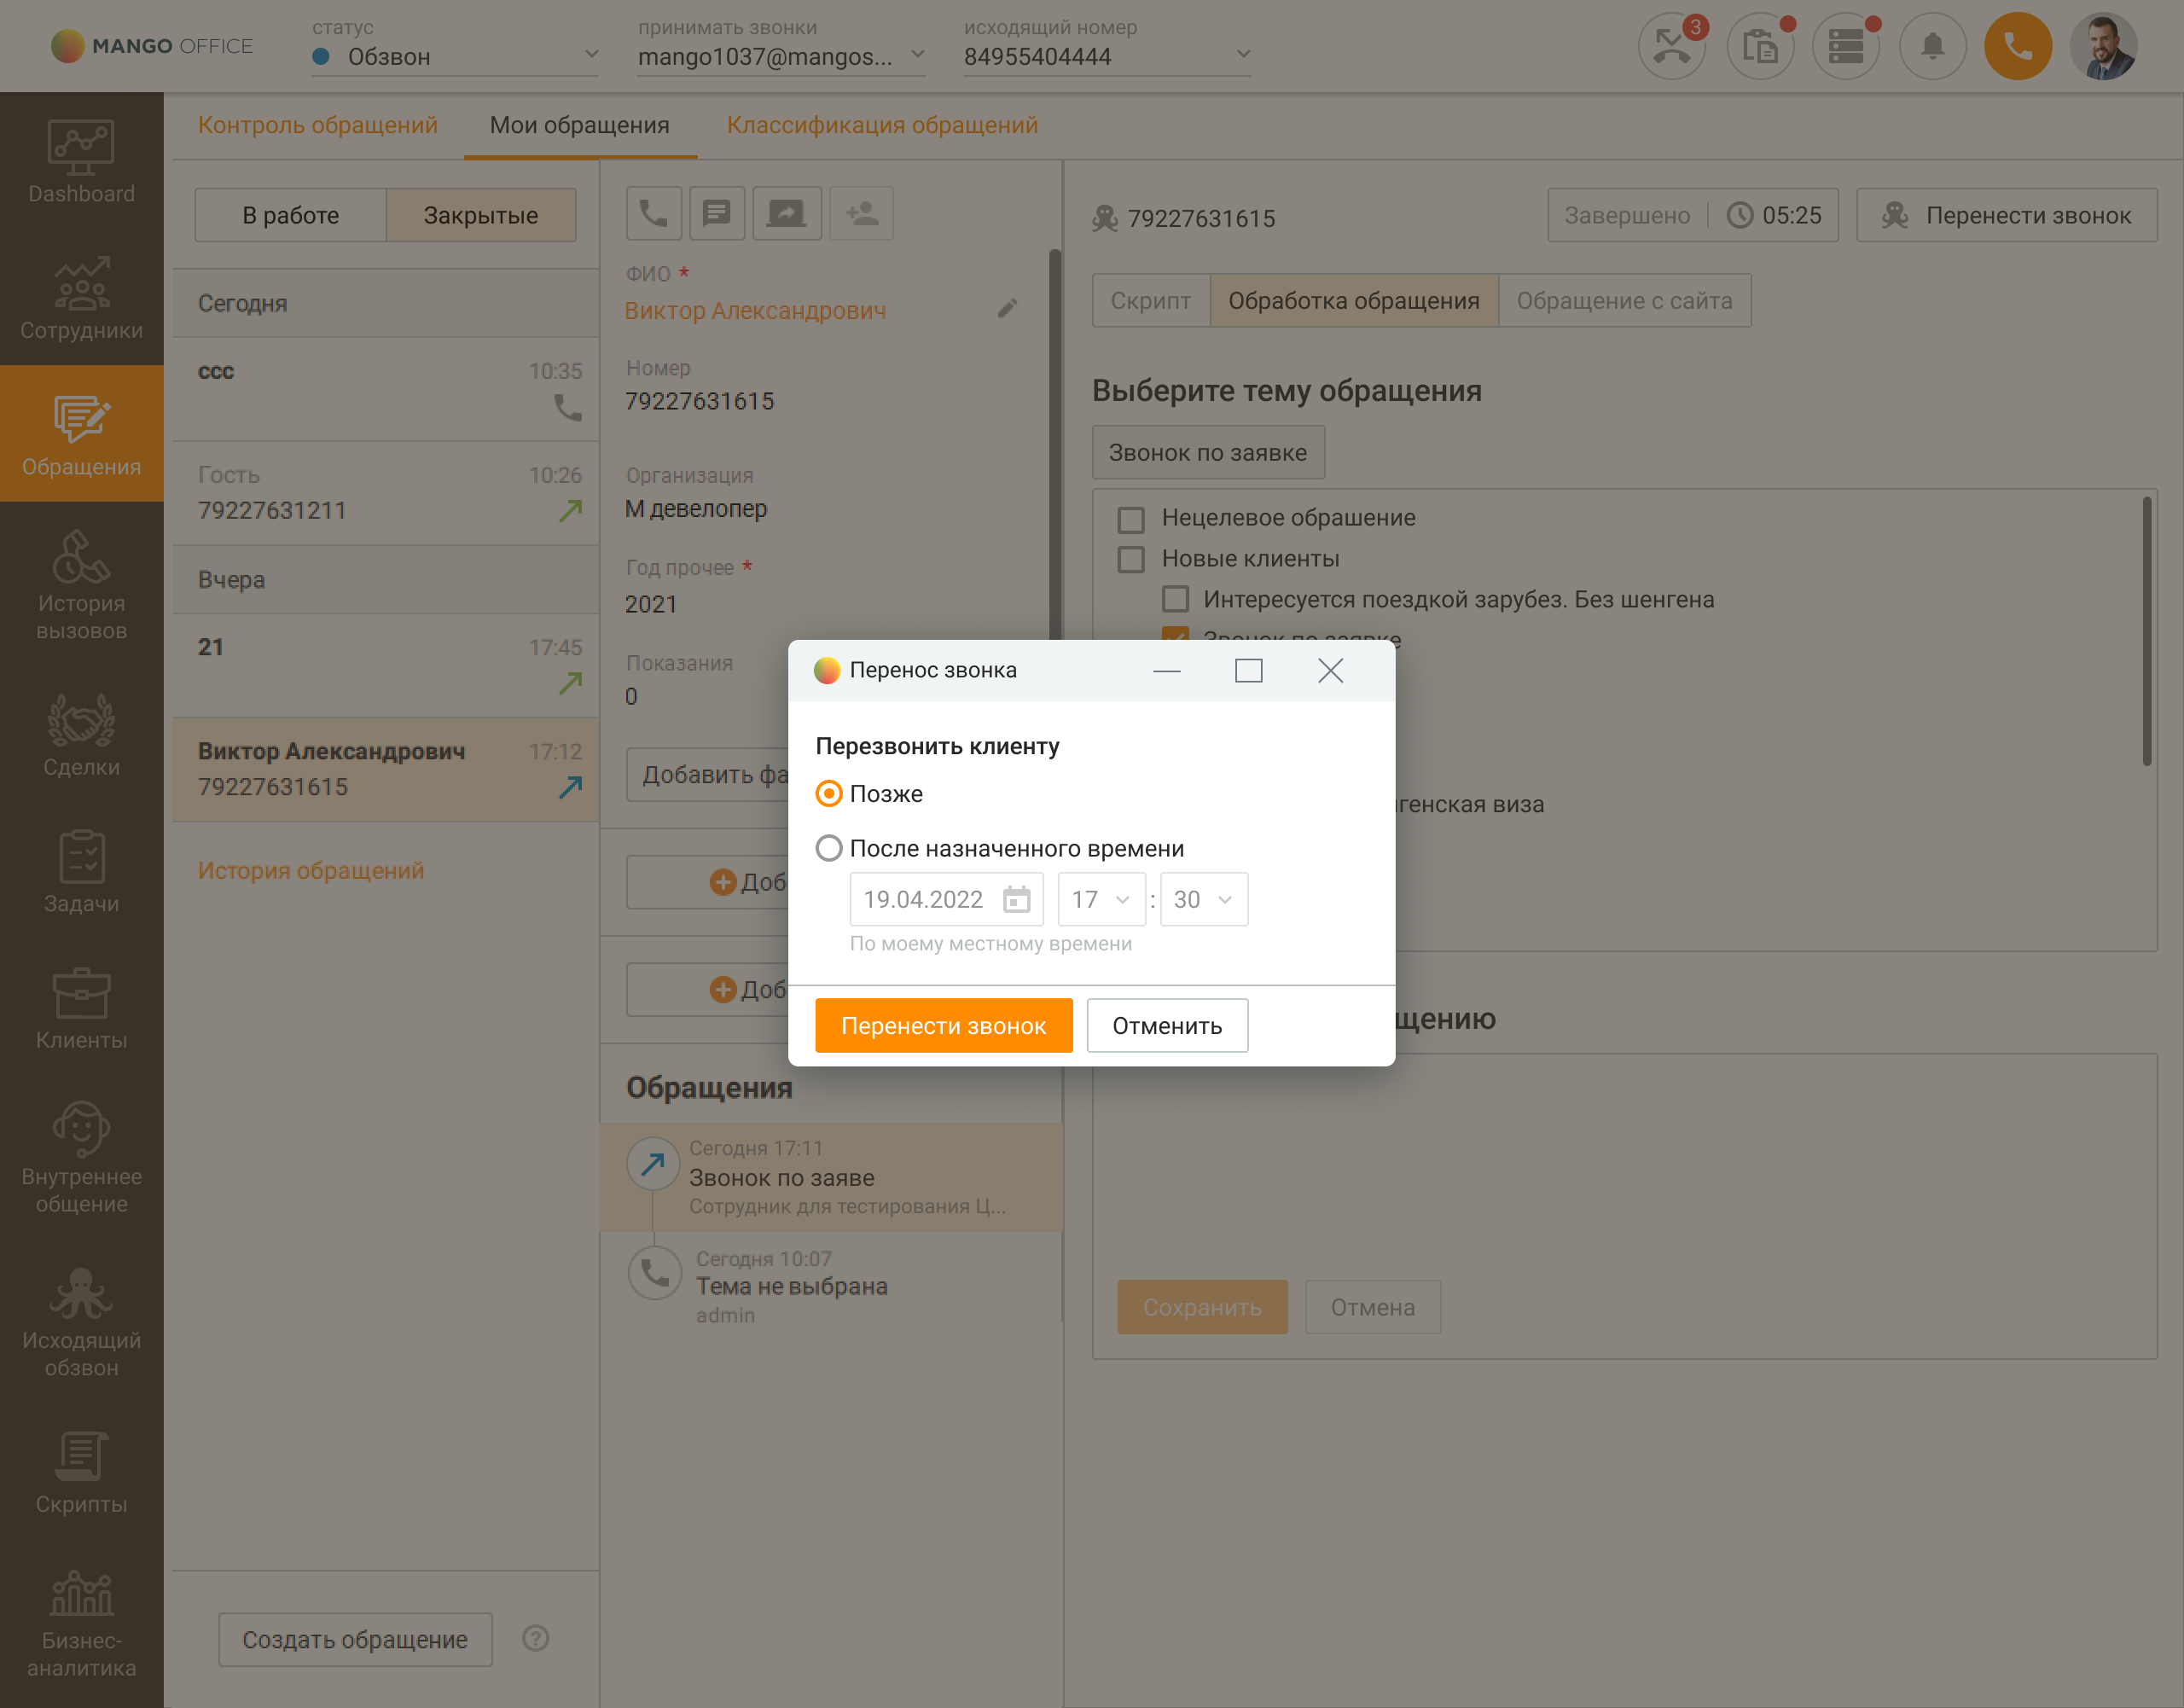Expand the исходящий номер dropdown
This screenshot has width=2184, height=1708.
point(1107,56)
